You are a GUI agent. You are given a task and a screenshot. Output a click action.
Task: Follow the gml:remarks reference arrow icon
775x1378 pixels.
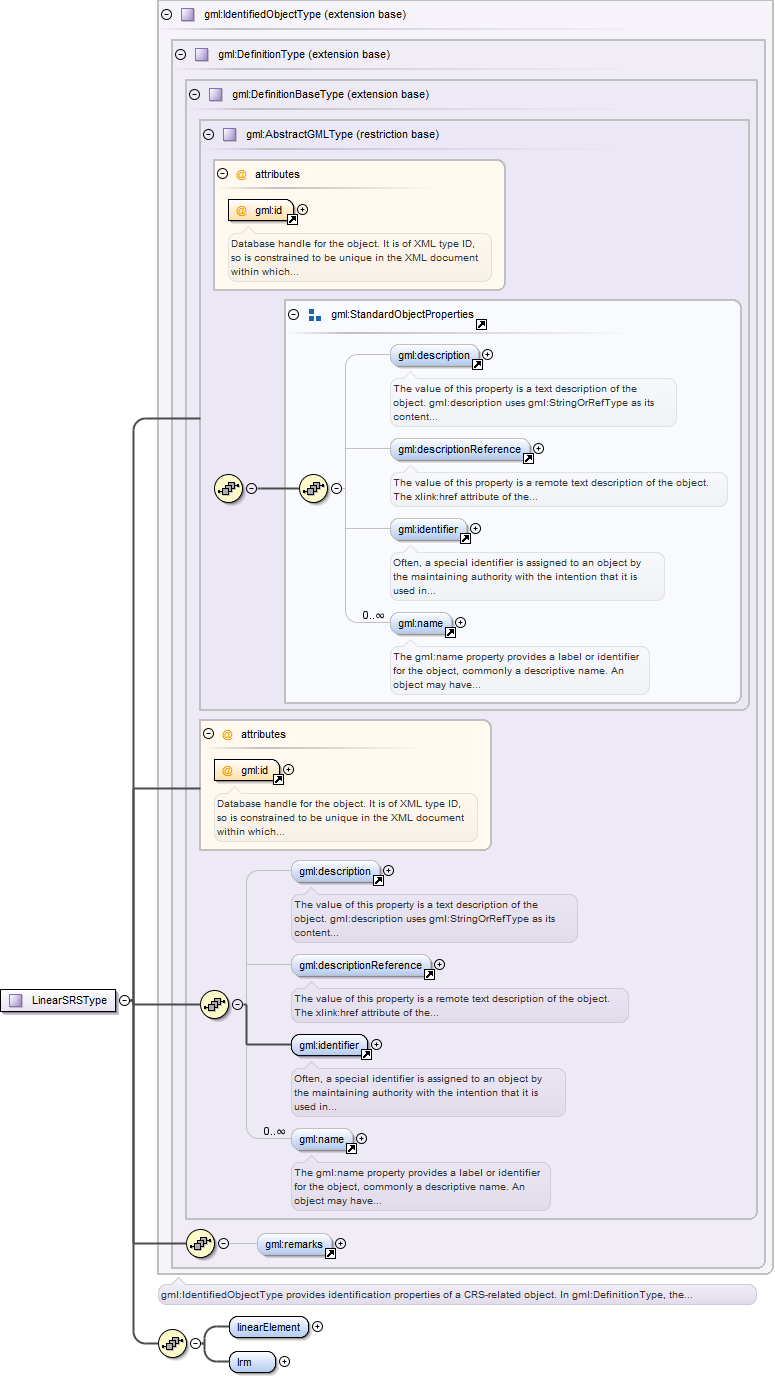click(330, 1253)
